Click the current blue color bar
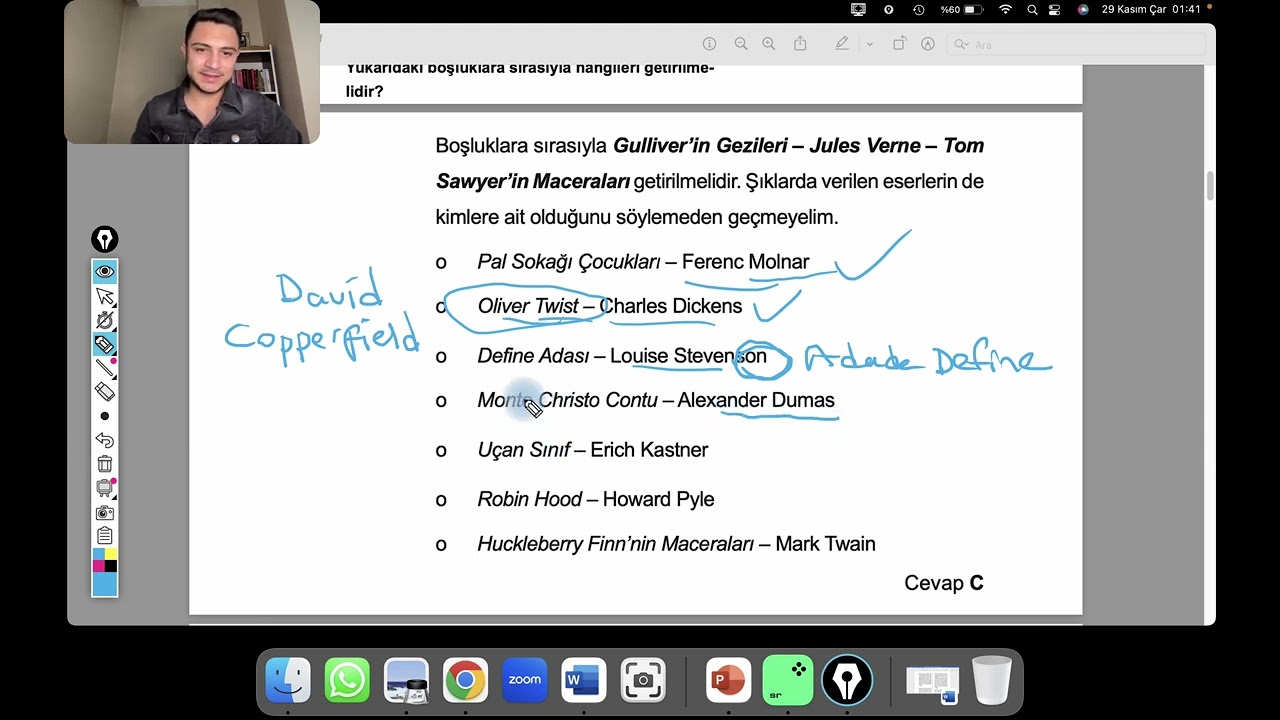The width and height of the screenshot is (1280, 720). coord(105,584)
